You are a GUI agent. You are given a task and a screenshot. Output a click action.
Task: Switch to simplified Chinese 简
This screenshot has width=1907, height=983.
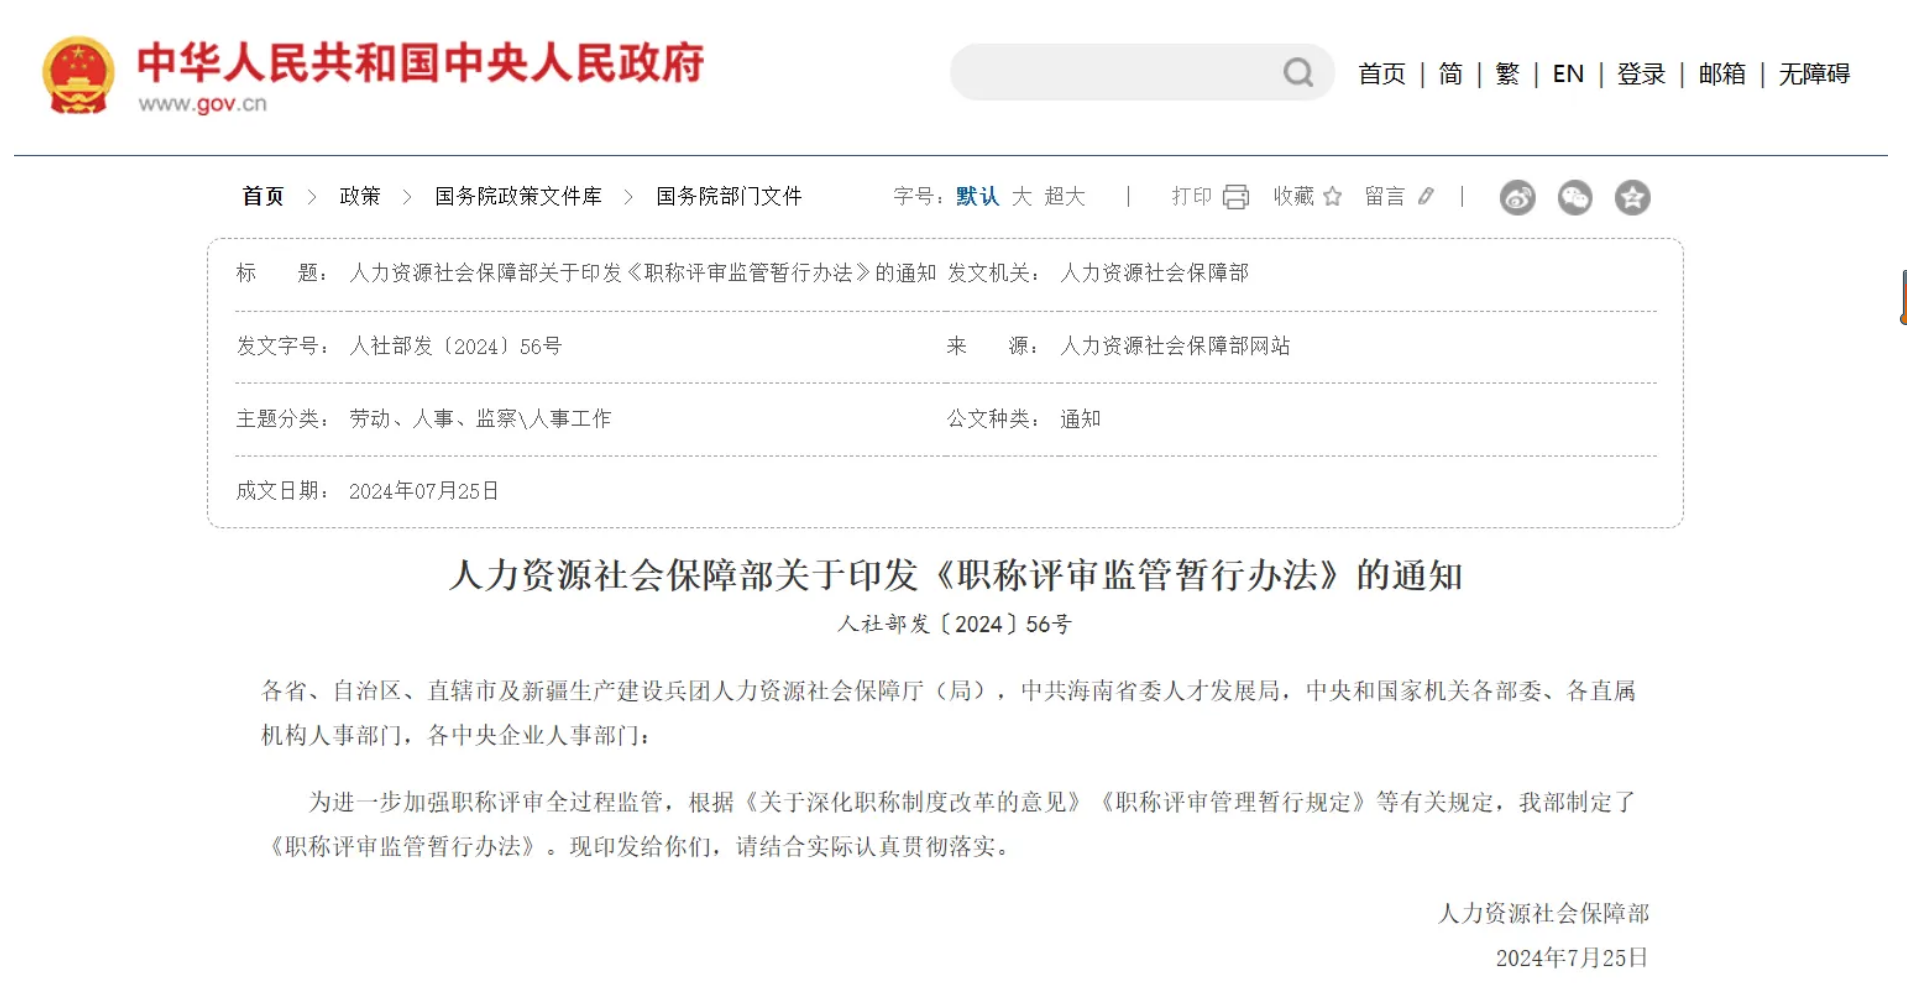[1450, 74]
